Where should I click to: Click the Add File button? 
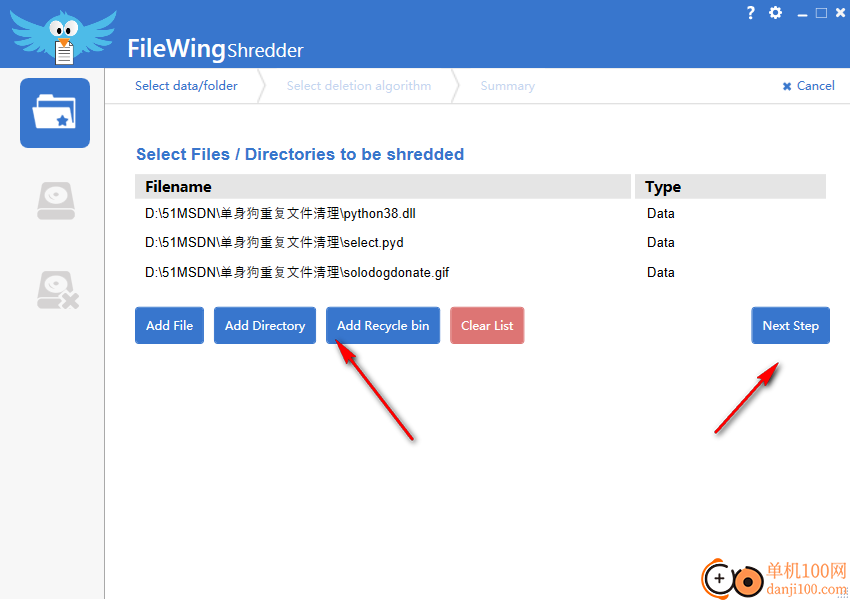point(170,325)
